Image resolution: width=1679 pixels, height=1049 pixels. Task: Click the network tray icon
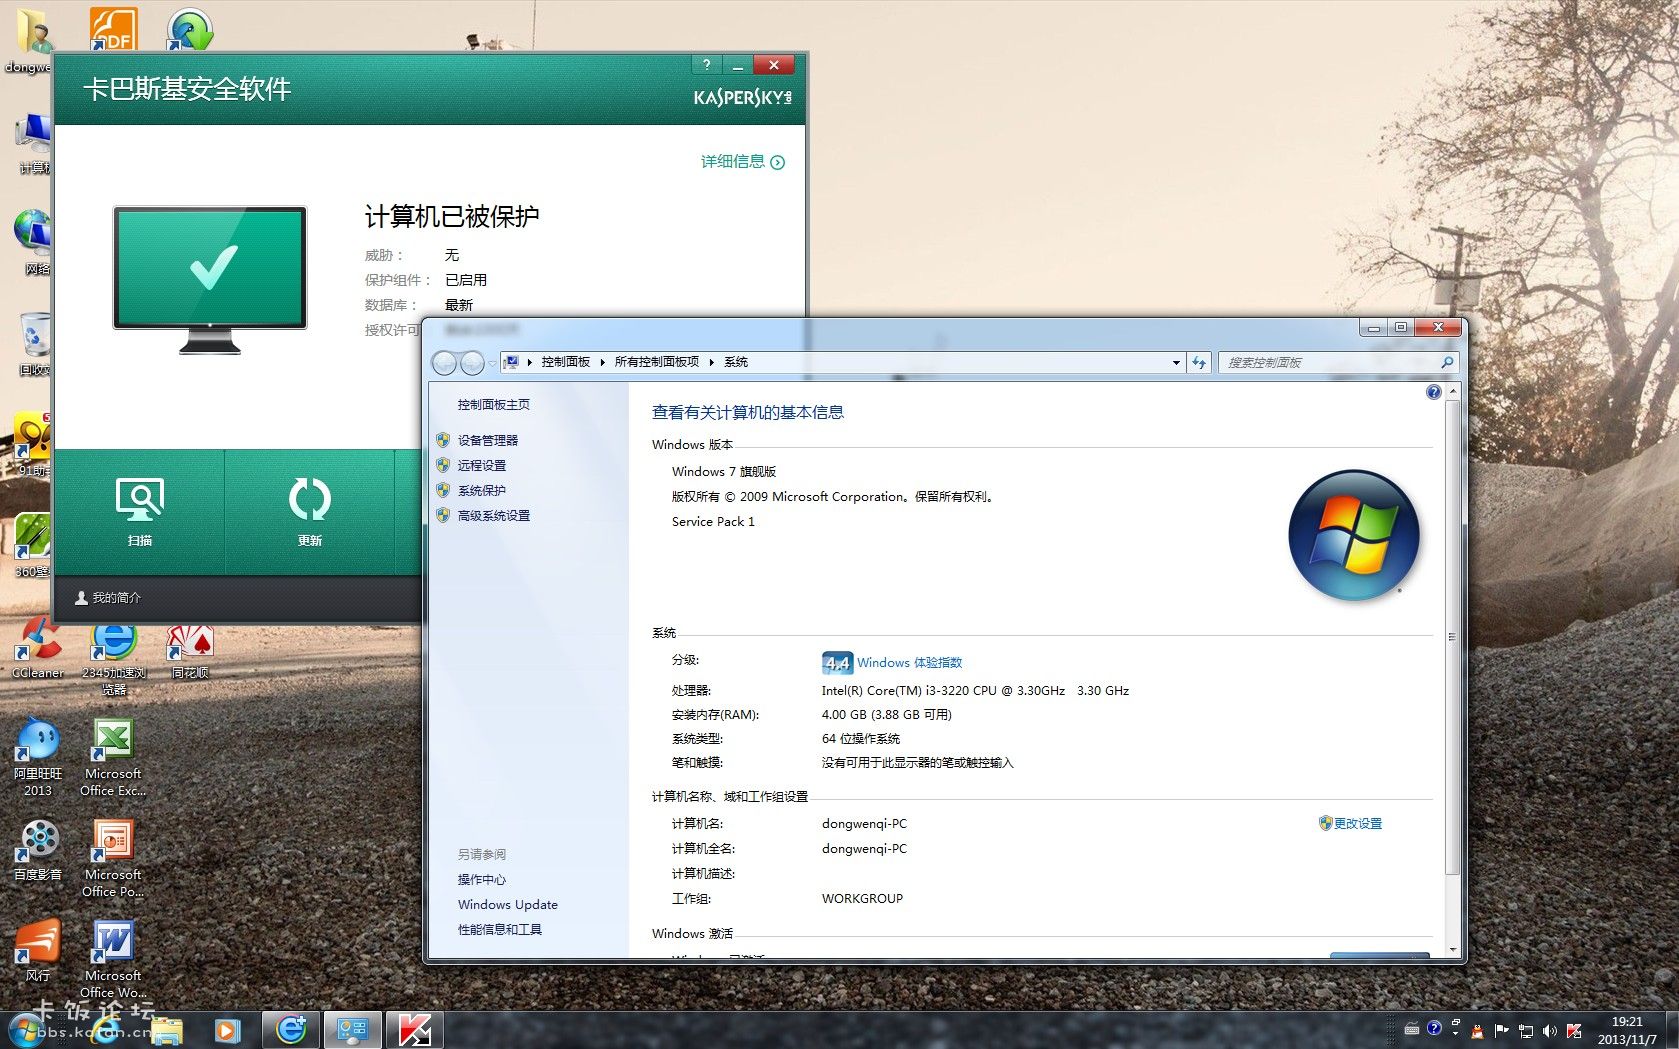coord(1525,1031)
